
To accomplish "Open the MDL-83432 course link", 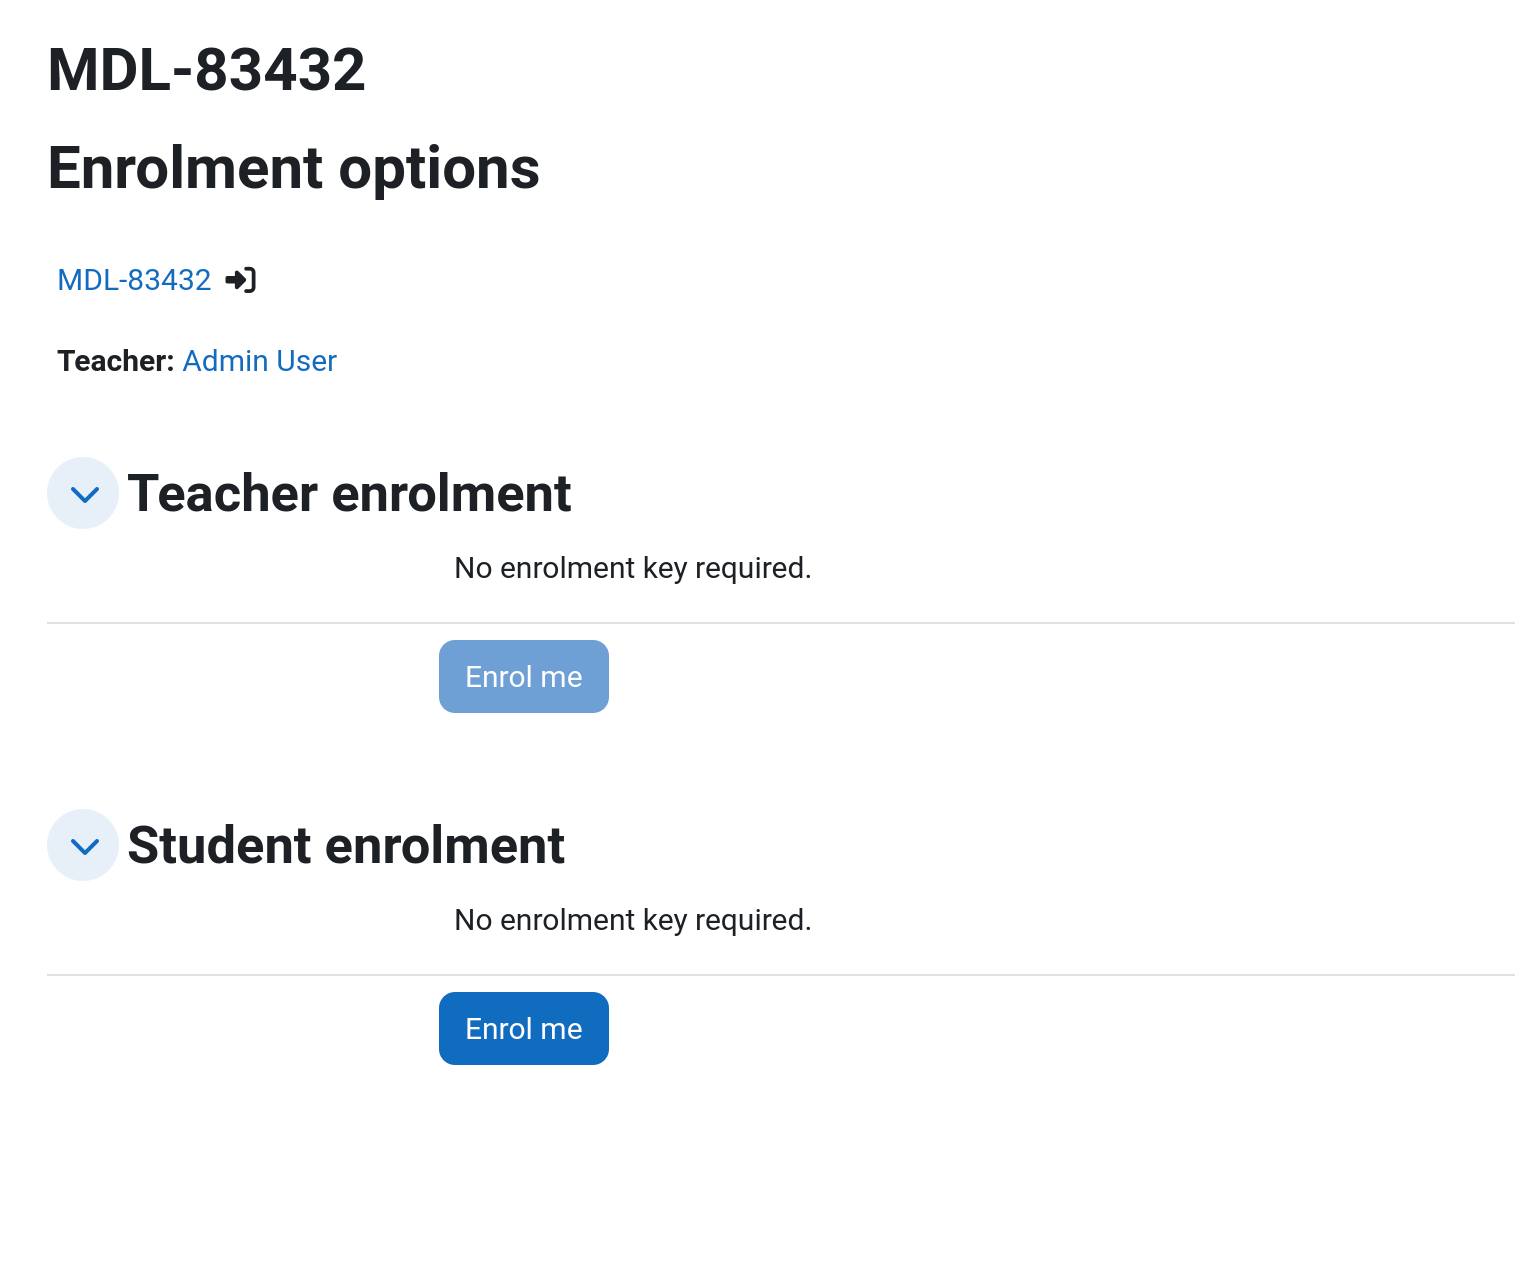I will (134, 280).
